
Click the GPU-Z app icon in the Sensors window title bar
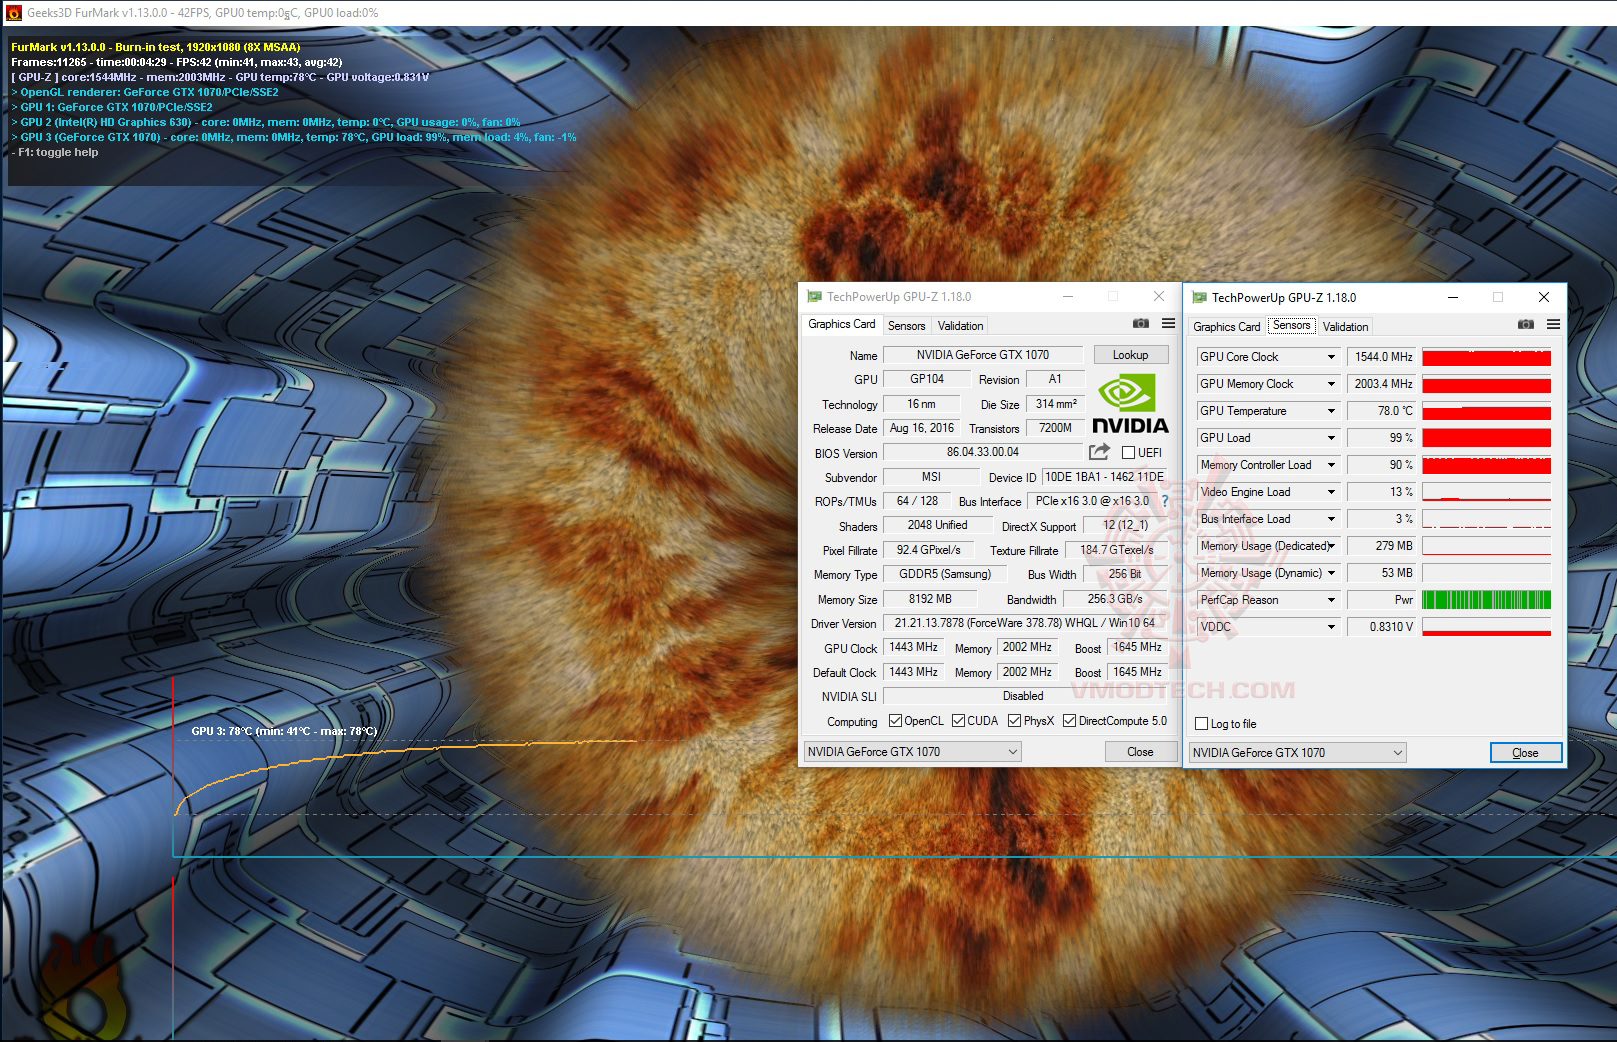pos(1200,298)
